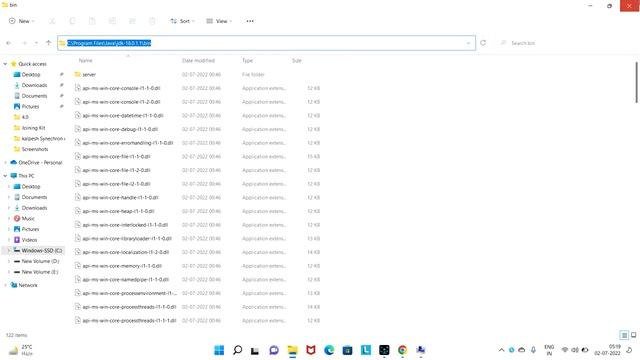Open McAfee from the taskbar
The width and height of the screenshot is (640, 360).
tap(311, 350)
